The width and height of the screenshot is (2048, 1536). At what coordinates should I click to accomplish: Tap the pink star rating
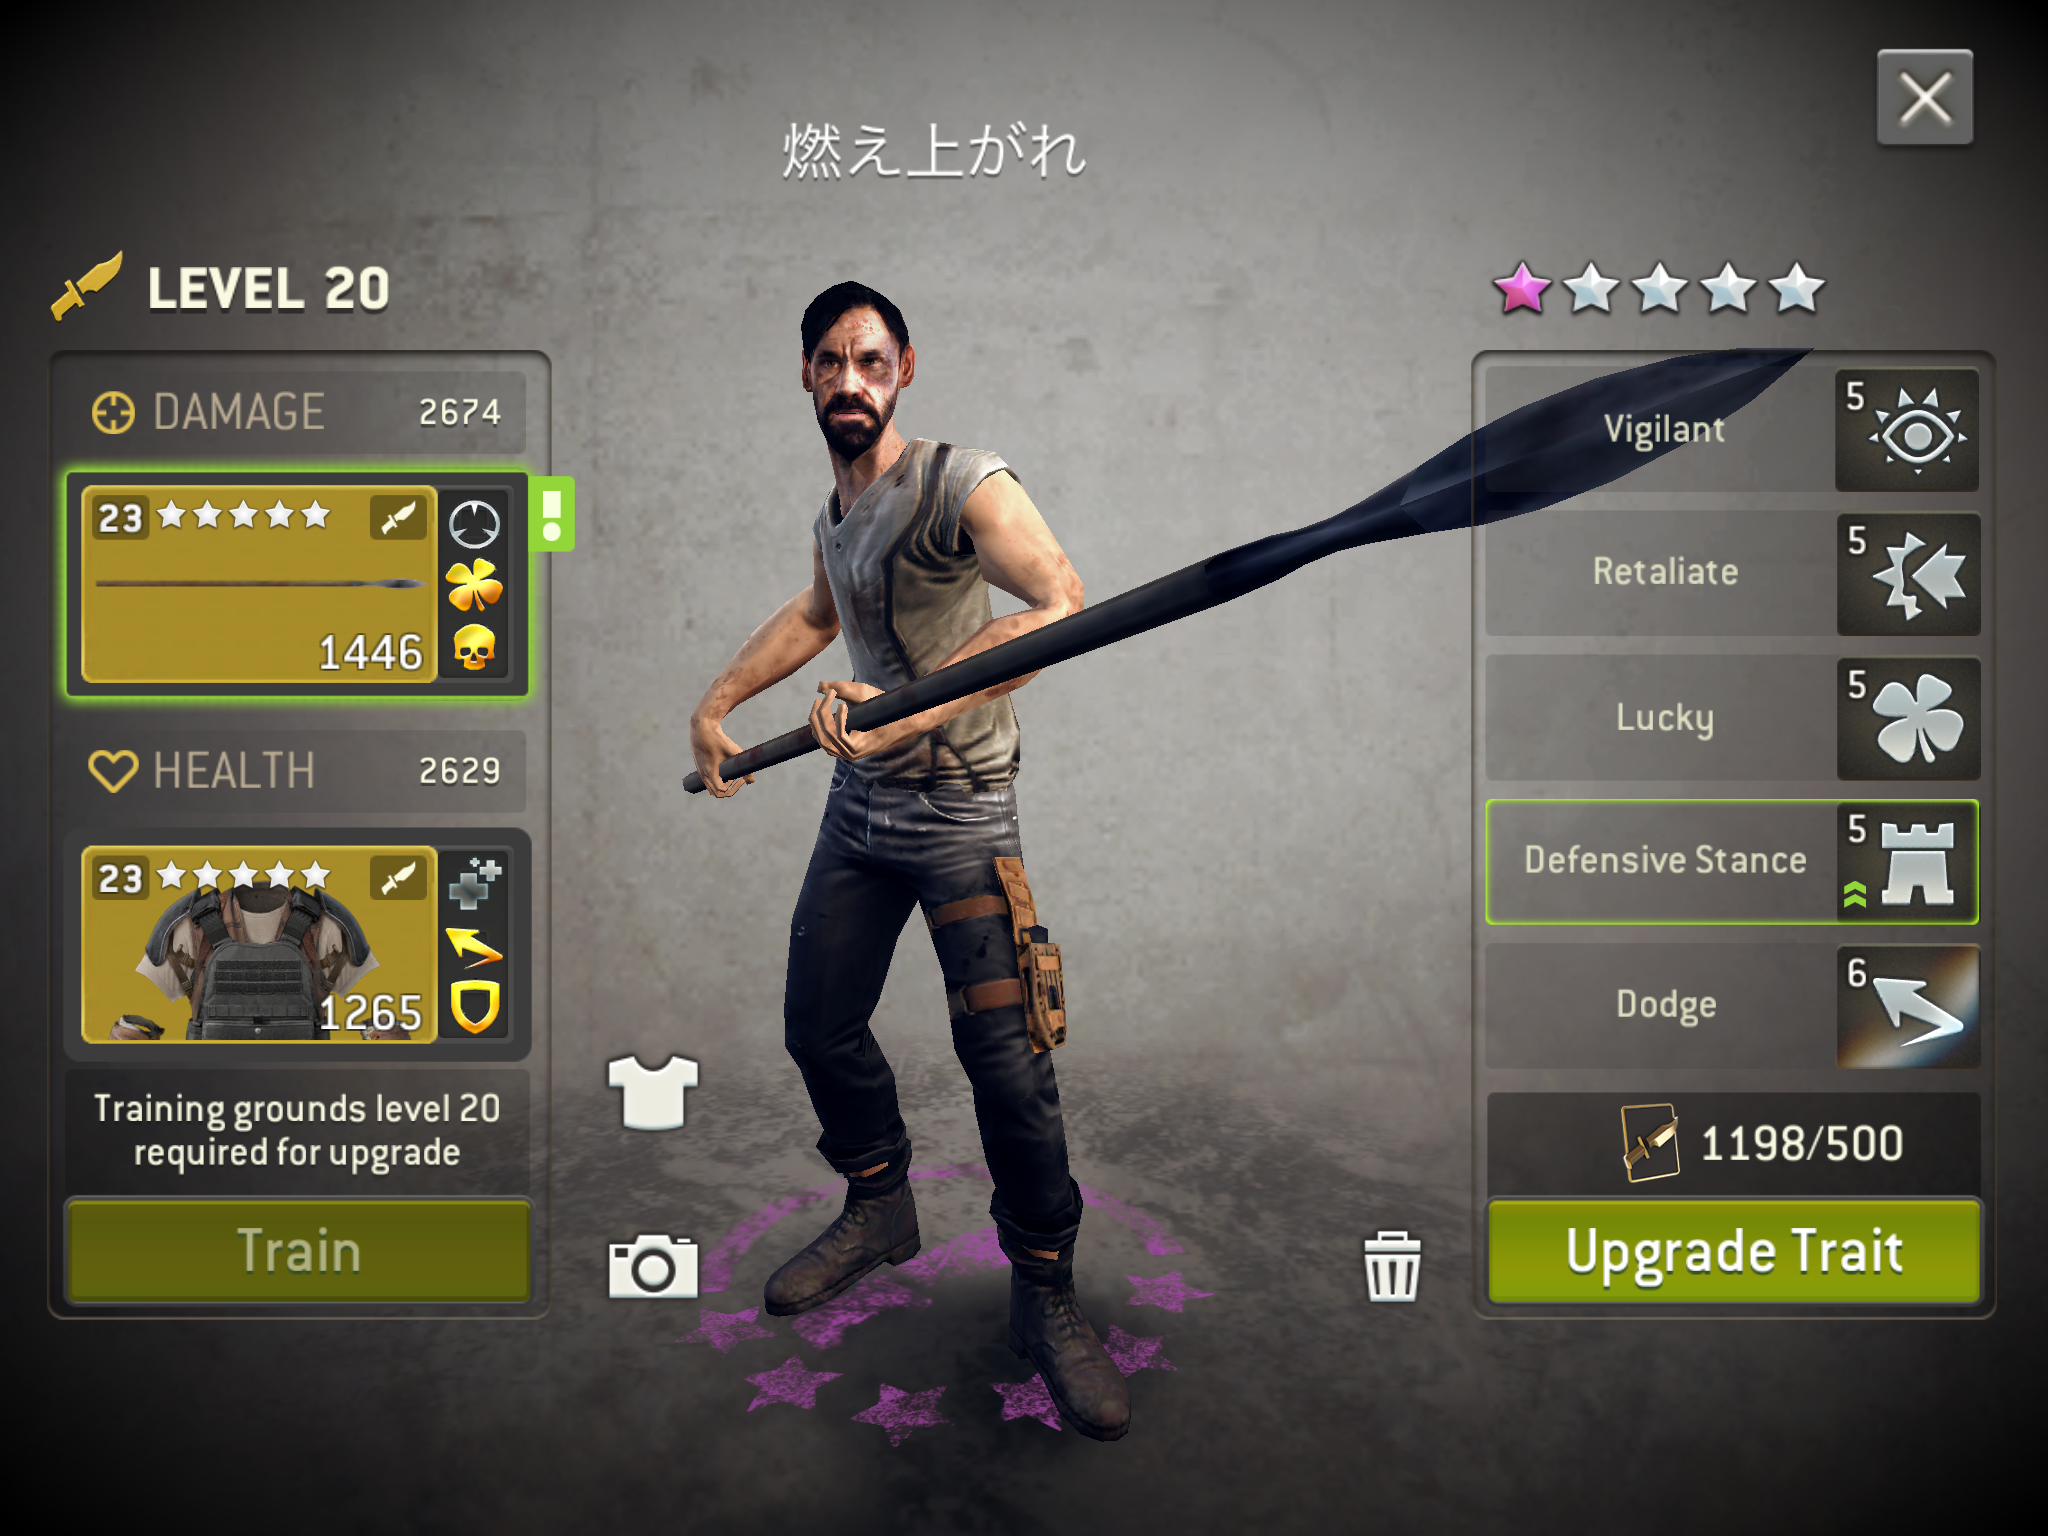(x=1521, y=289)
